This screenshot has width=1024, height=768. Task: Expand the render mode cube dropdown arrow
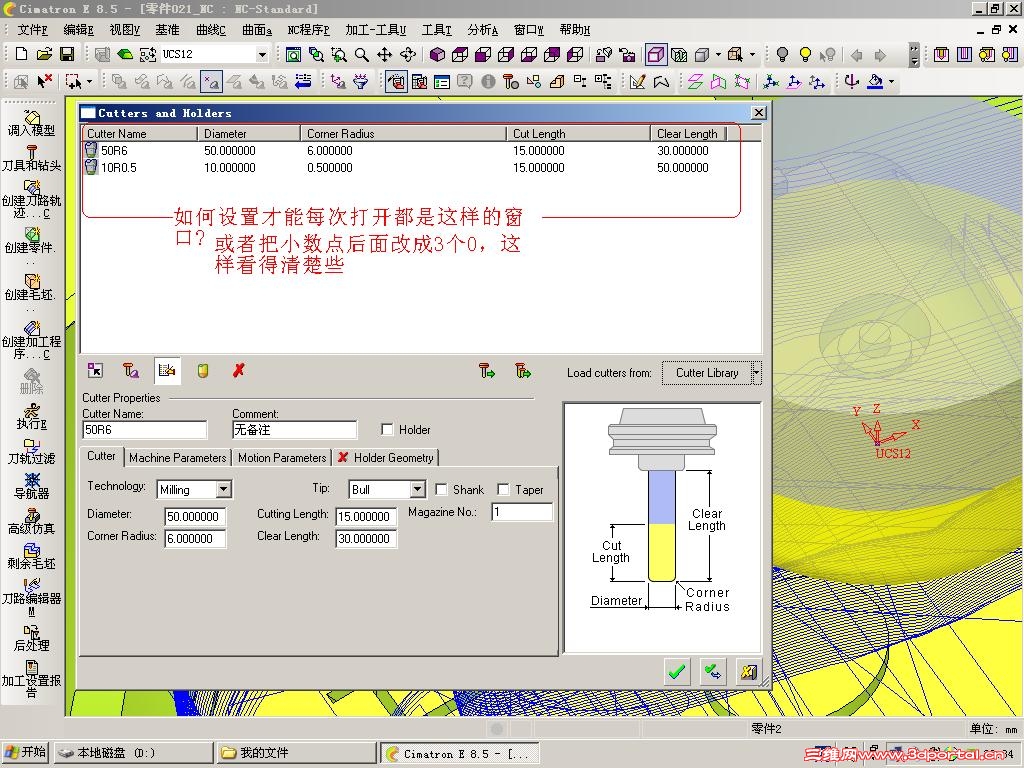click(718, 55)
